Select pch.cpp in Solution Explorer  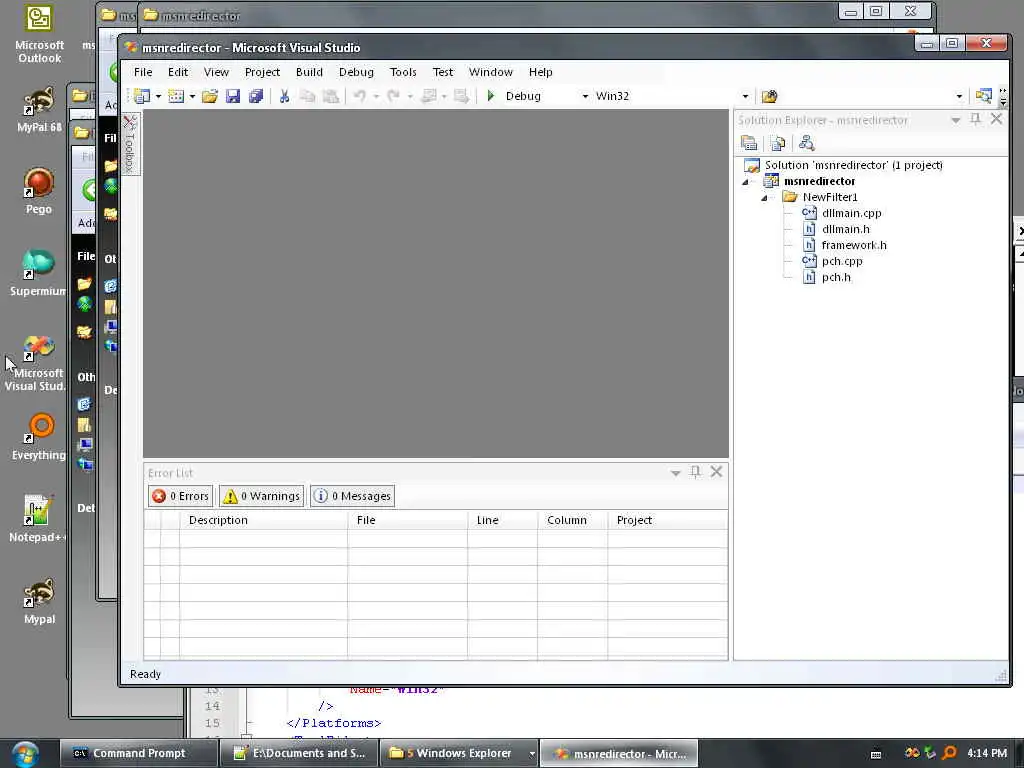[x=842, y=261]
